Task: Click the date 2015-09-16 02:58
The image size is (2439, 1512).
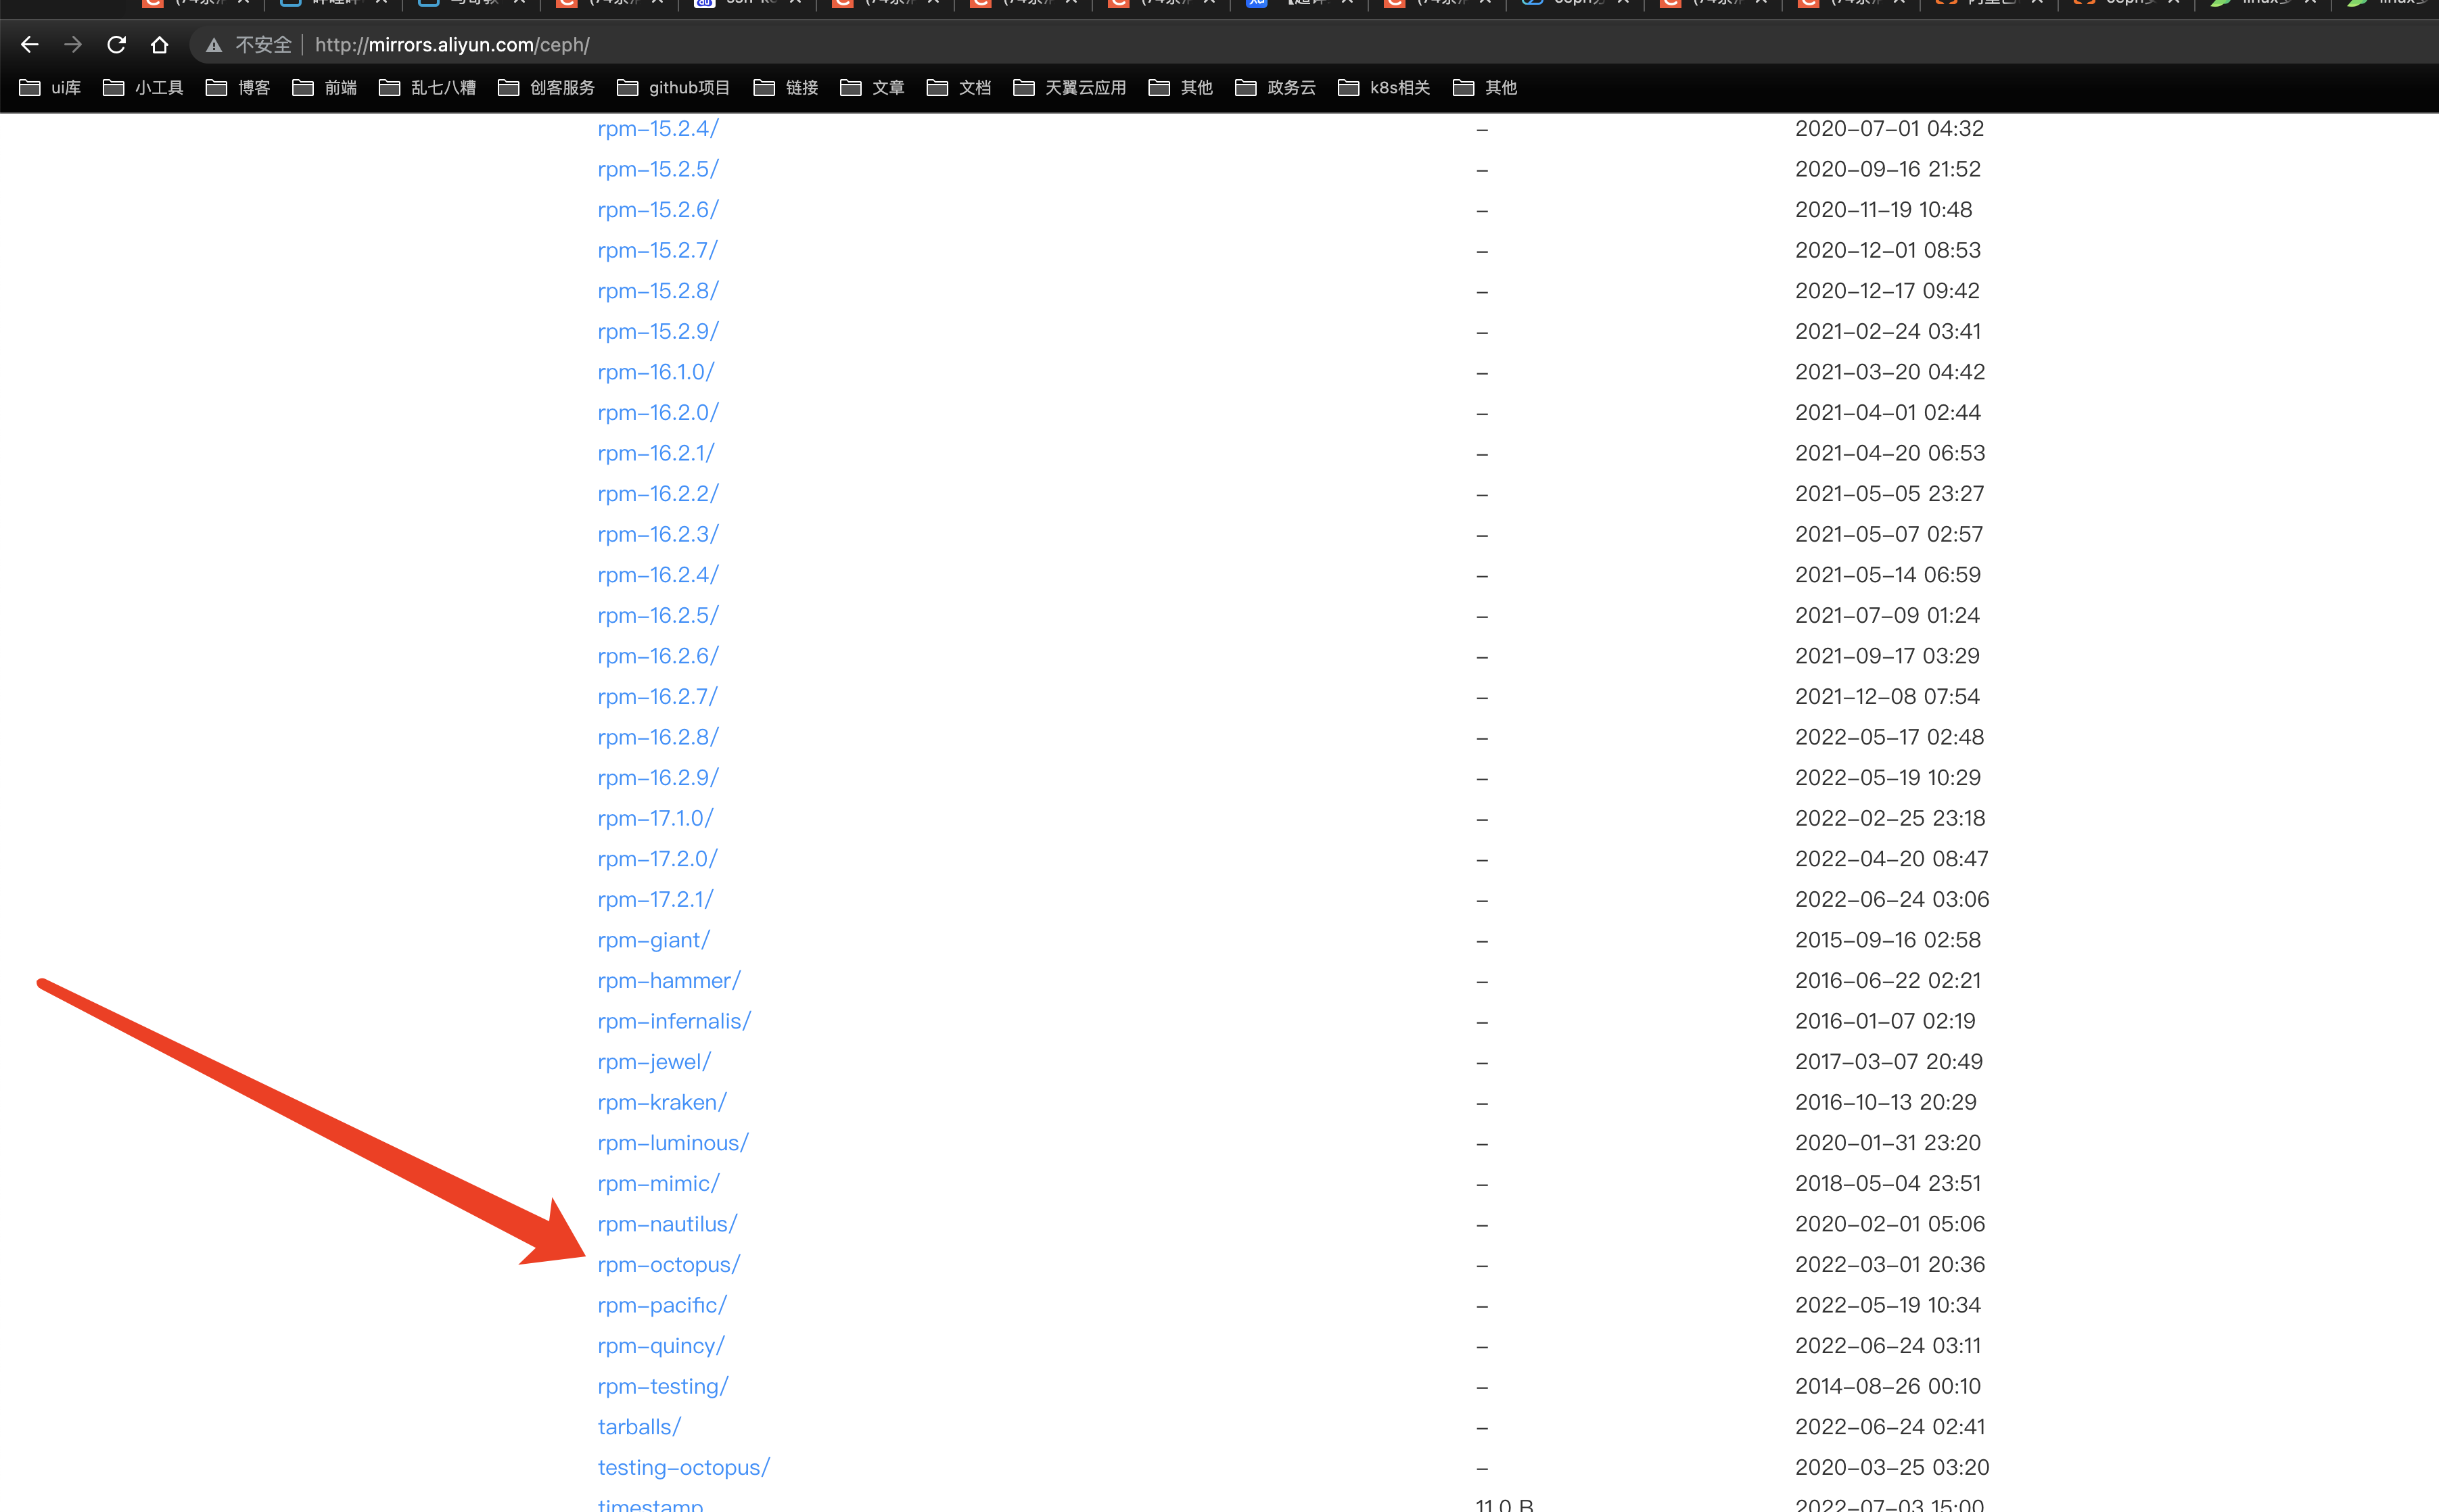Action: click(1888, 940)
